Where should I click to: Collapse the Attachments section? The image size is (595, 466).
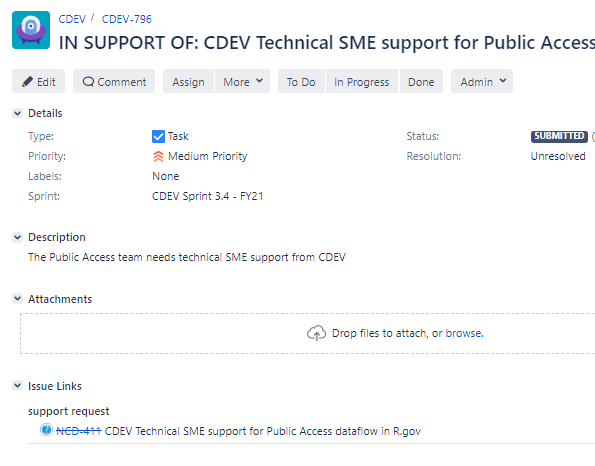pyautogui.click(x=17, y=299)
